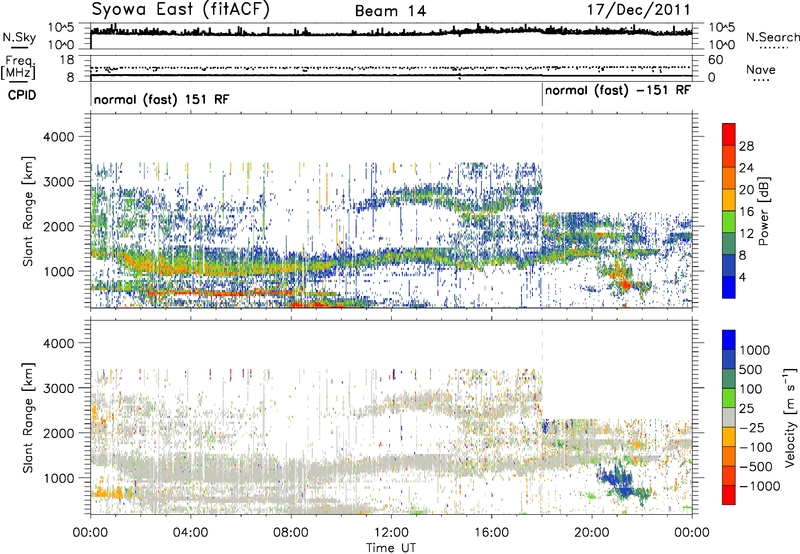Click the dashed CPID change marker at 18:00
800x554 pixels.
pyautogui.click(x=542, y=212)
